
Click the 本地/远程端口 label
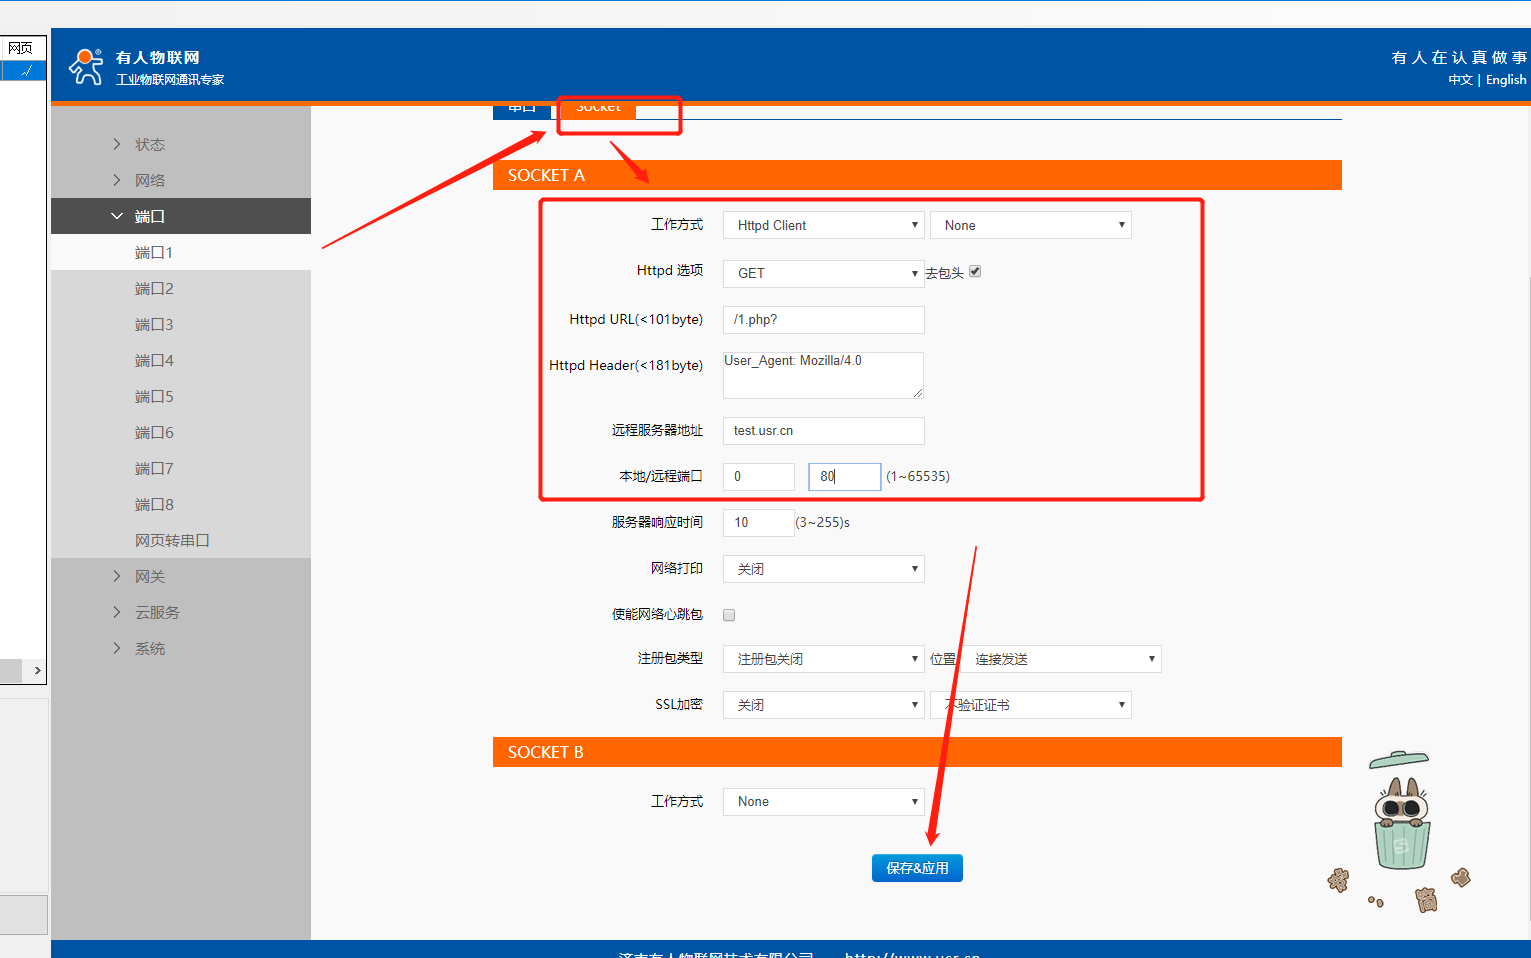click(x=661, y=476)
